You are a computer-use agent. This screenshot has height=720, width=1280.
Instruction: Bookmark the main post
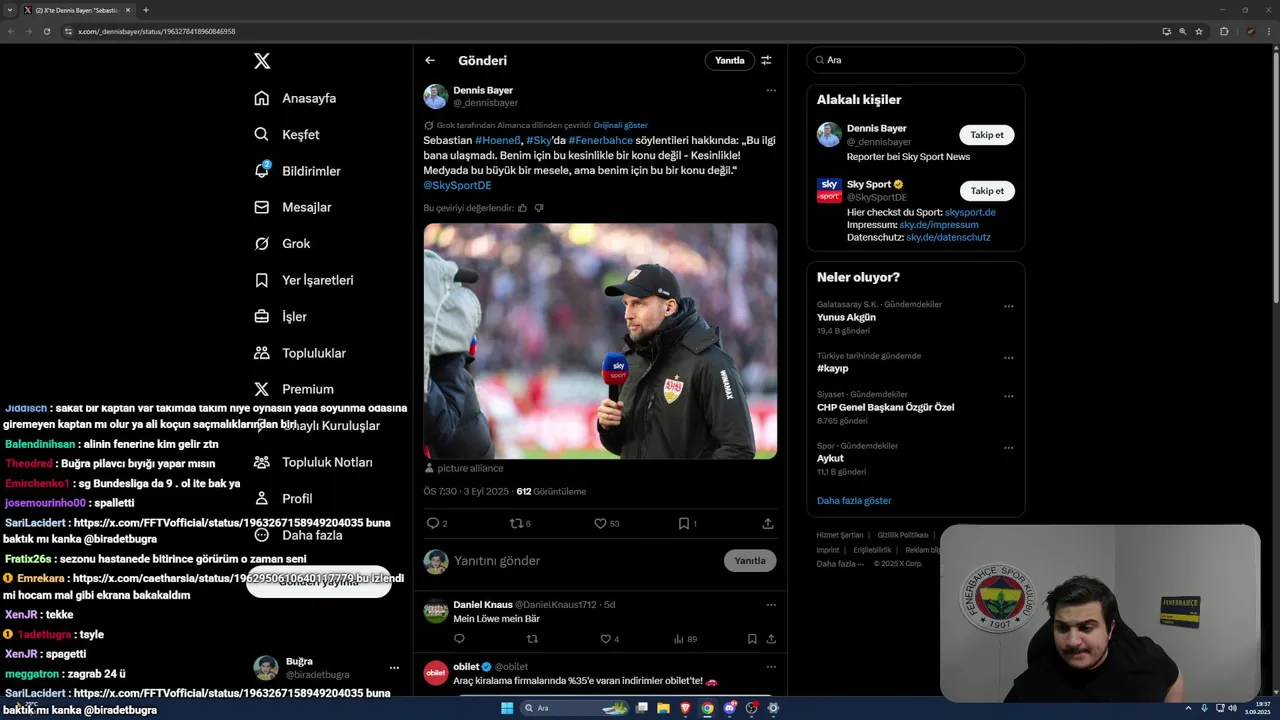coord(684,523)
